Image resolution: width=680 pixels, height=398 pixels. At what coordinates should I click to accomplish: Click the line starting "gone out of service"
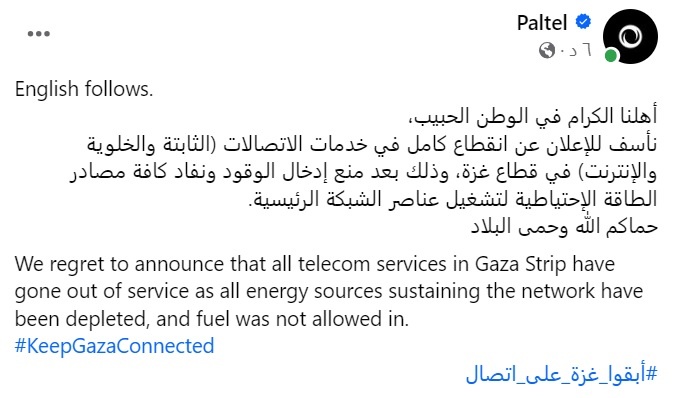point(329,291)
